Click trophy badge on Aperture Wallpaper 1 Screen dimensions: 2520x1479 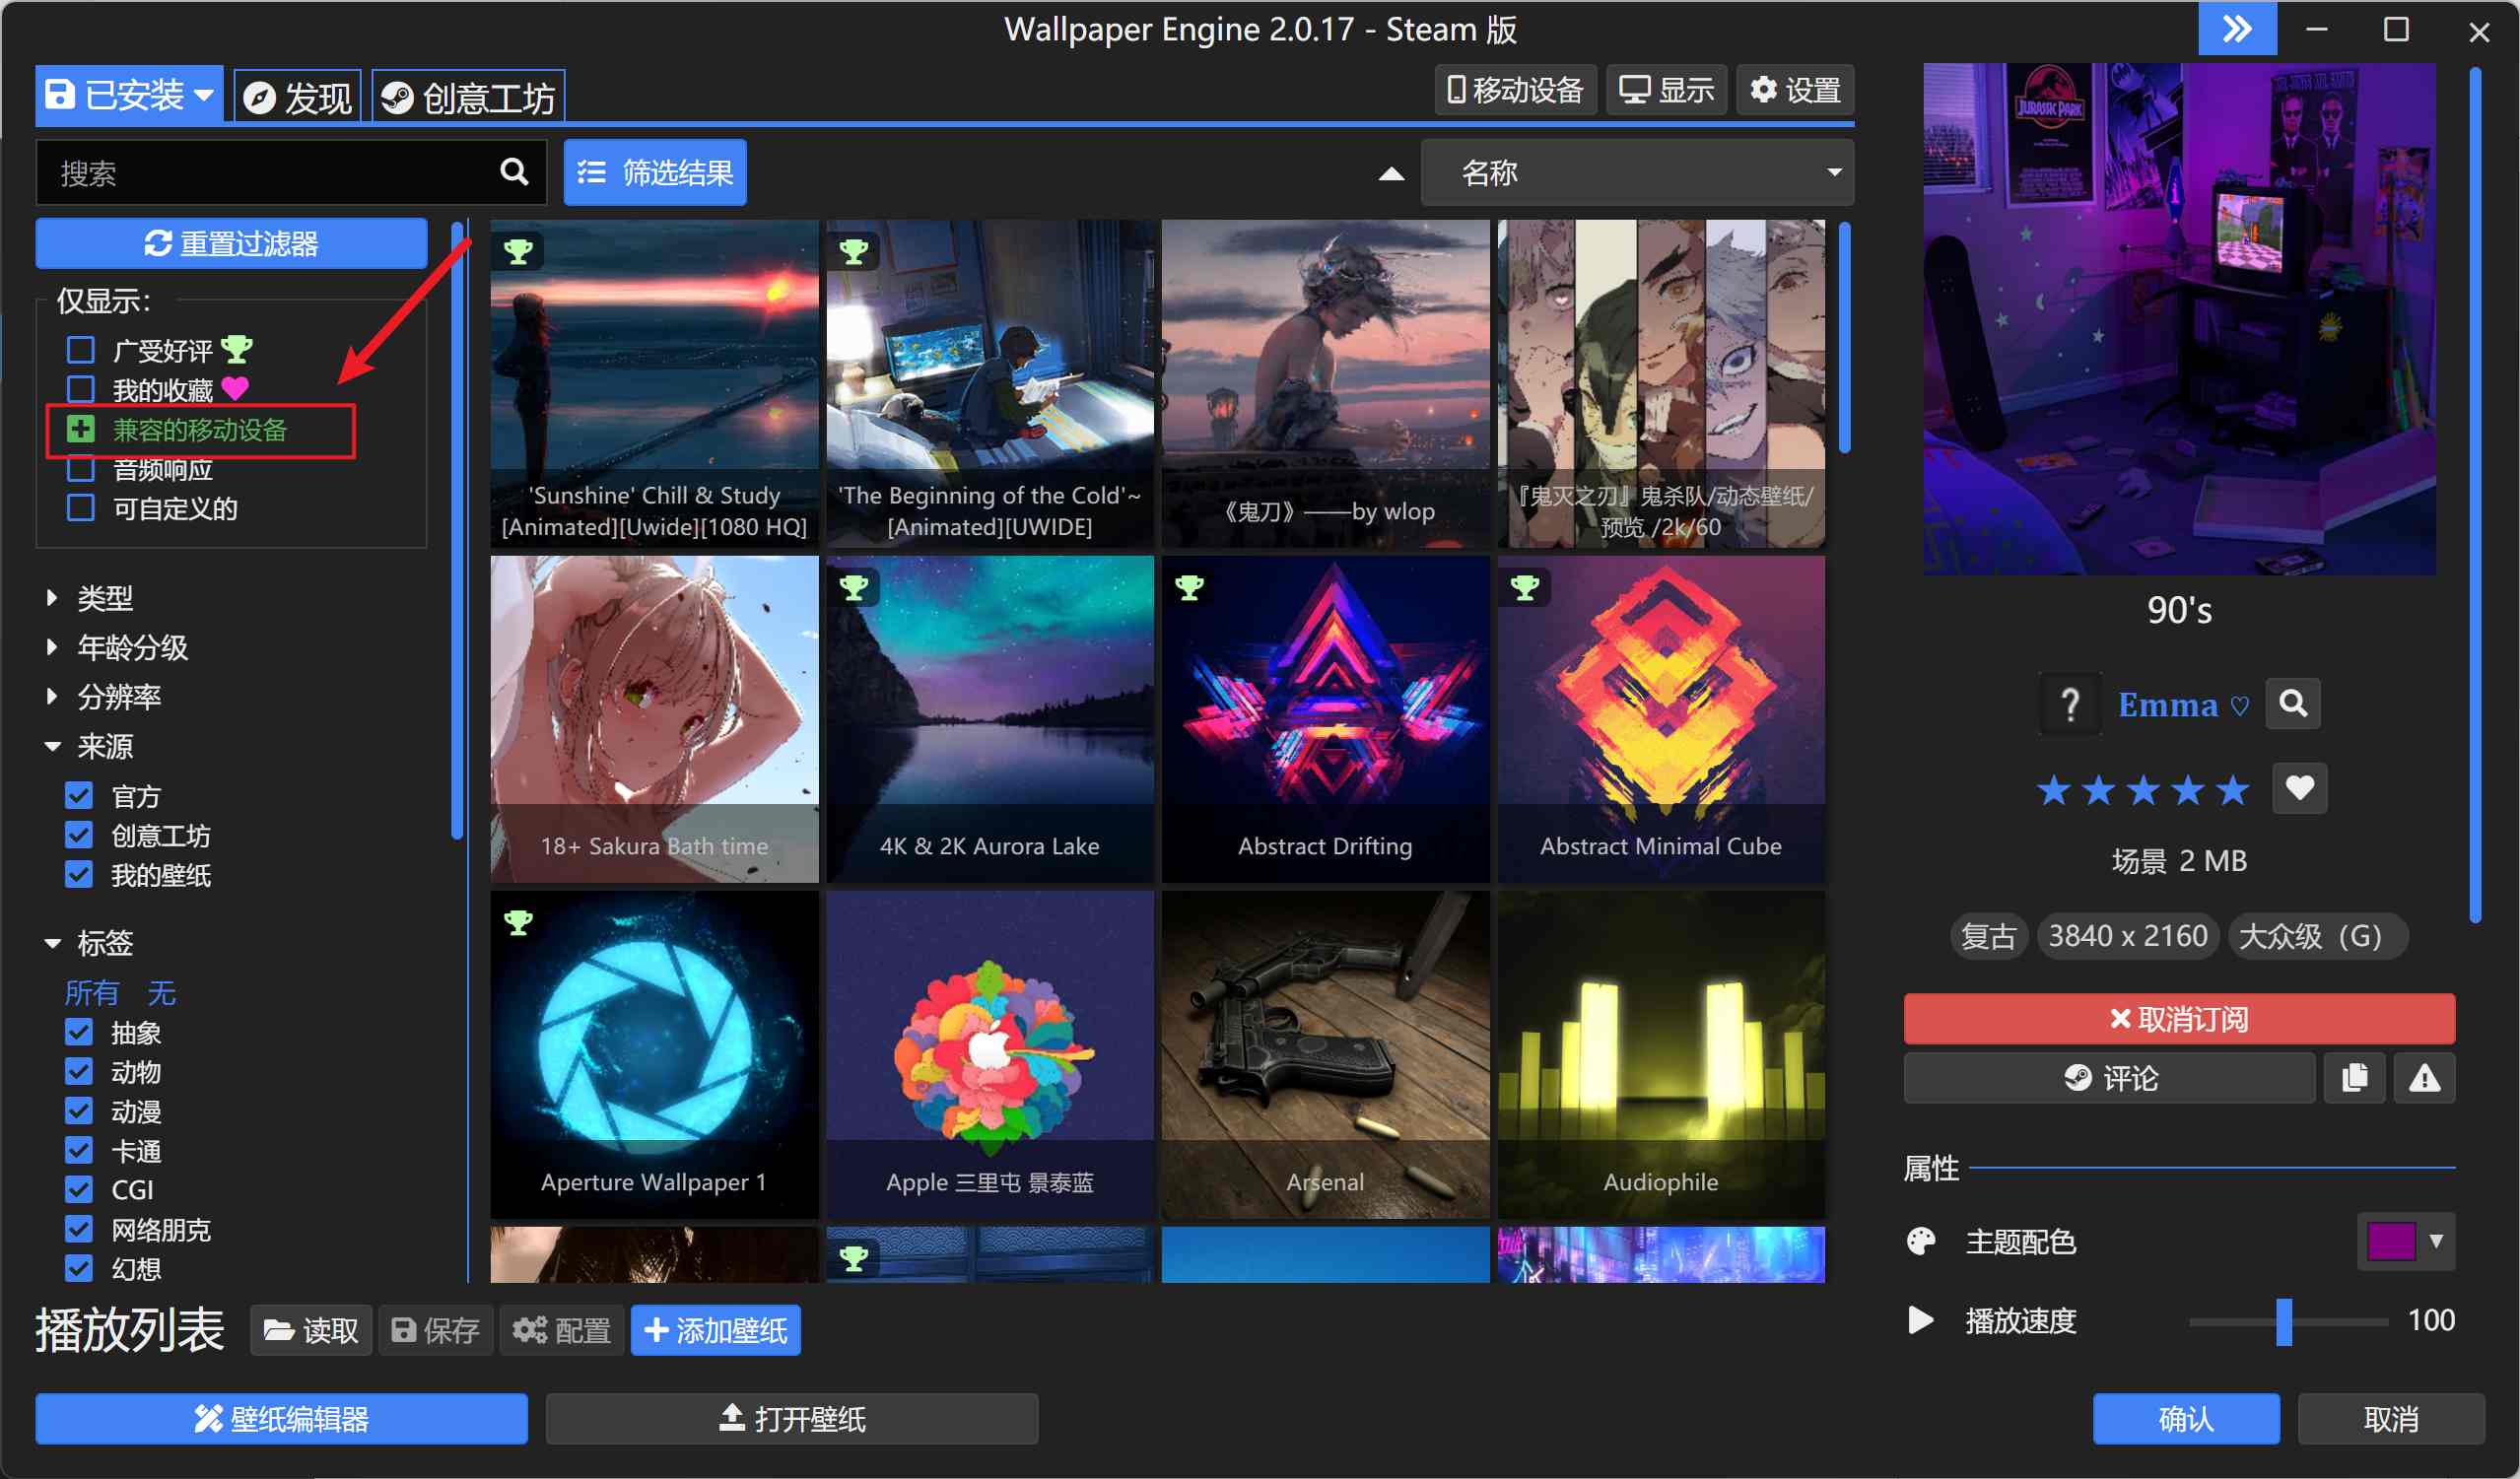[x=518, y=922]
